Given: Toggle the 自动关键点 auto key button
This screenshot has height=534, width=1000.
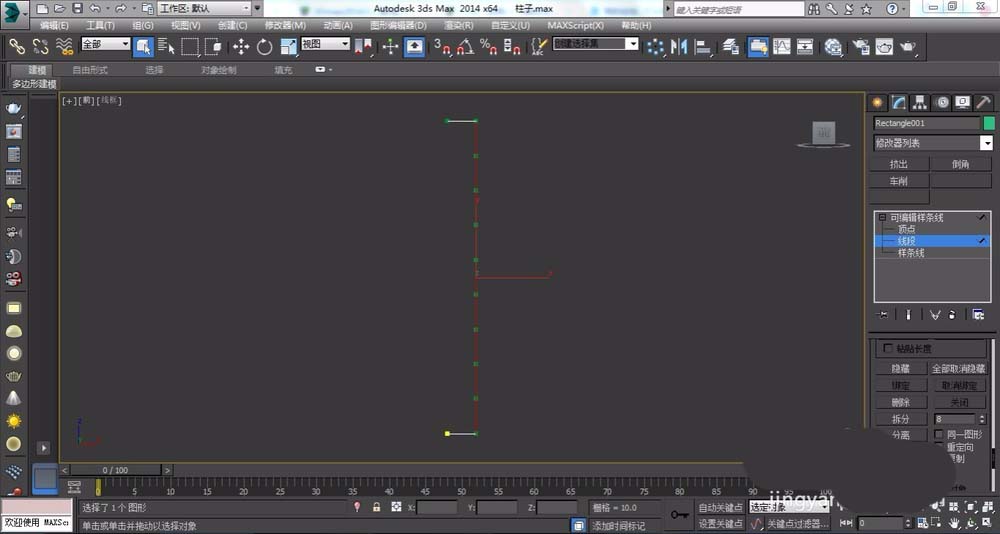Looking at the screenshot, I should tap(720, 508).
